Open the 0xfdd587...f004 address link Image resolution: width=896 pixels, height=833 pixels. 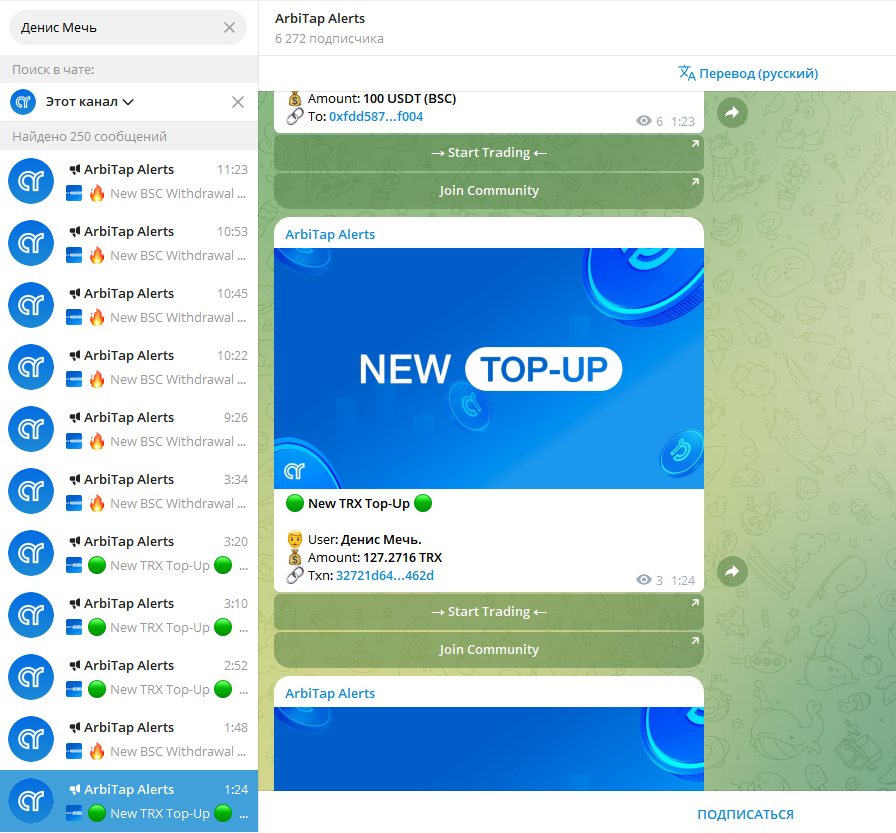(x=376, y=117)
